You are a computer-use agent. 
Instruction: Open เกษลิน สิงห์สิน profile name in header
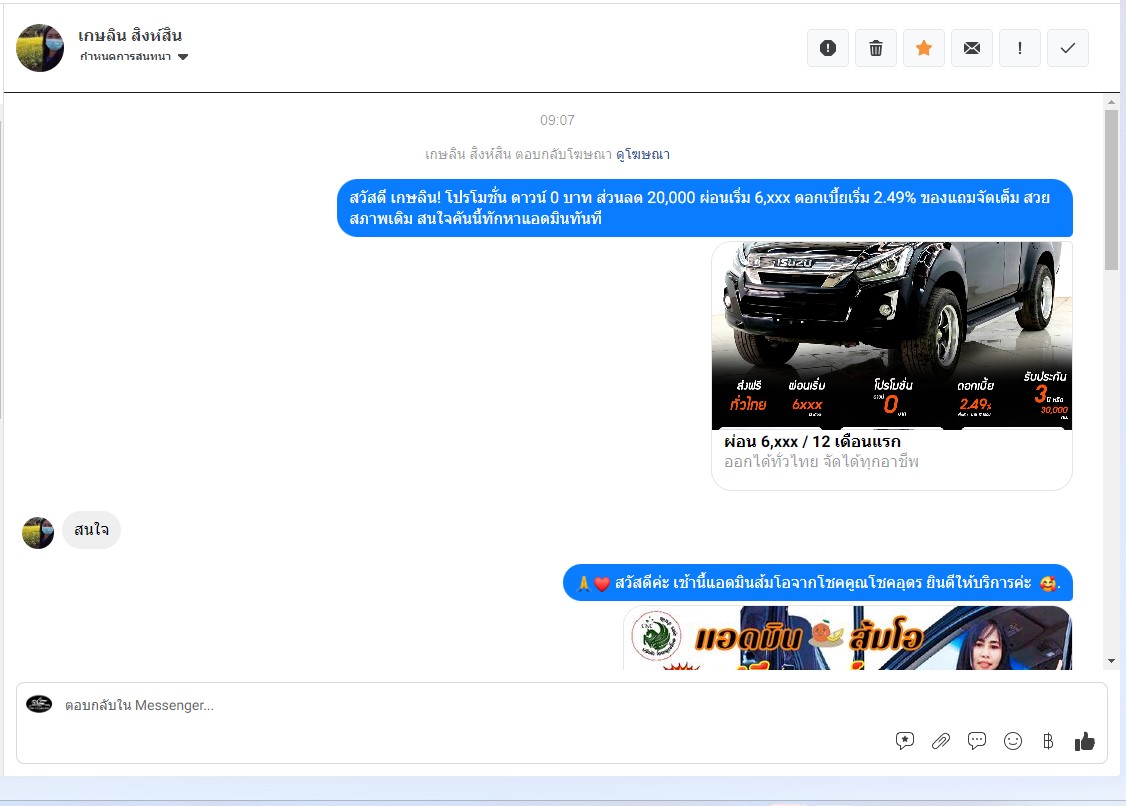(130, 36)
